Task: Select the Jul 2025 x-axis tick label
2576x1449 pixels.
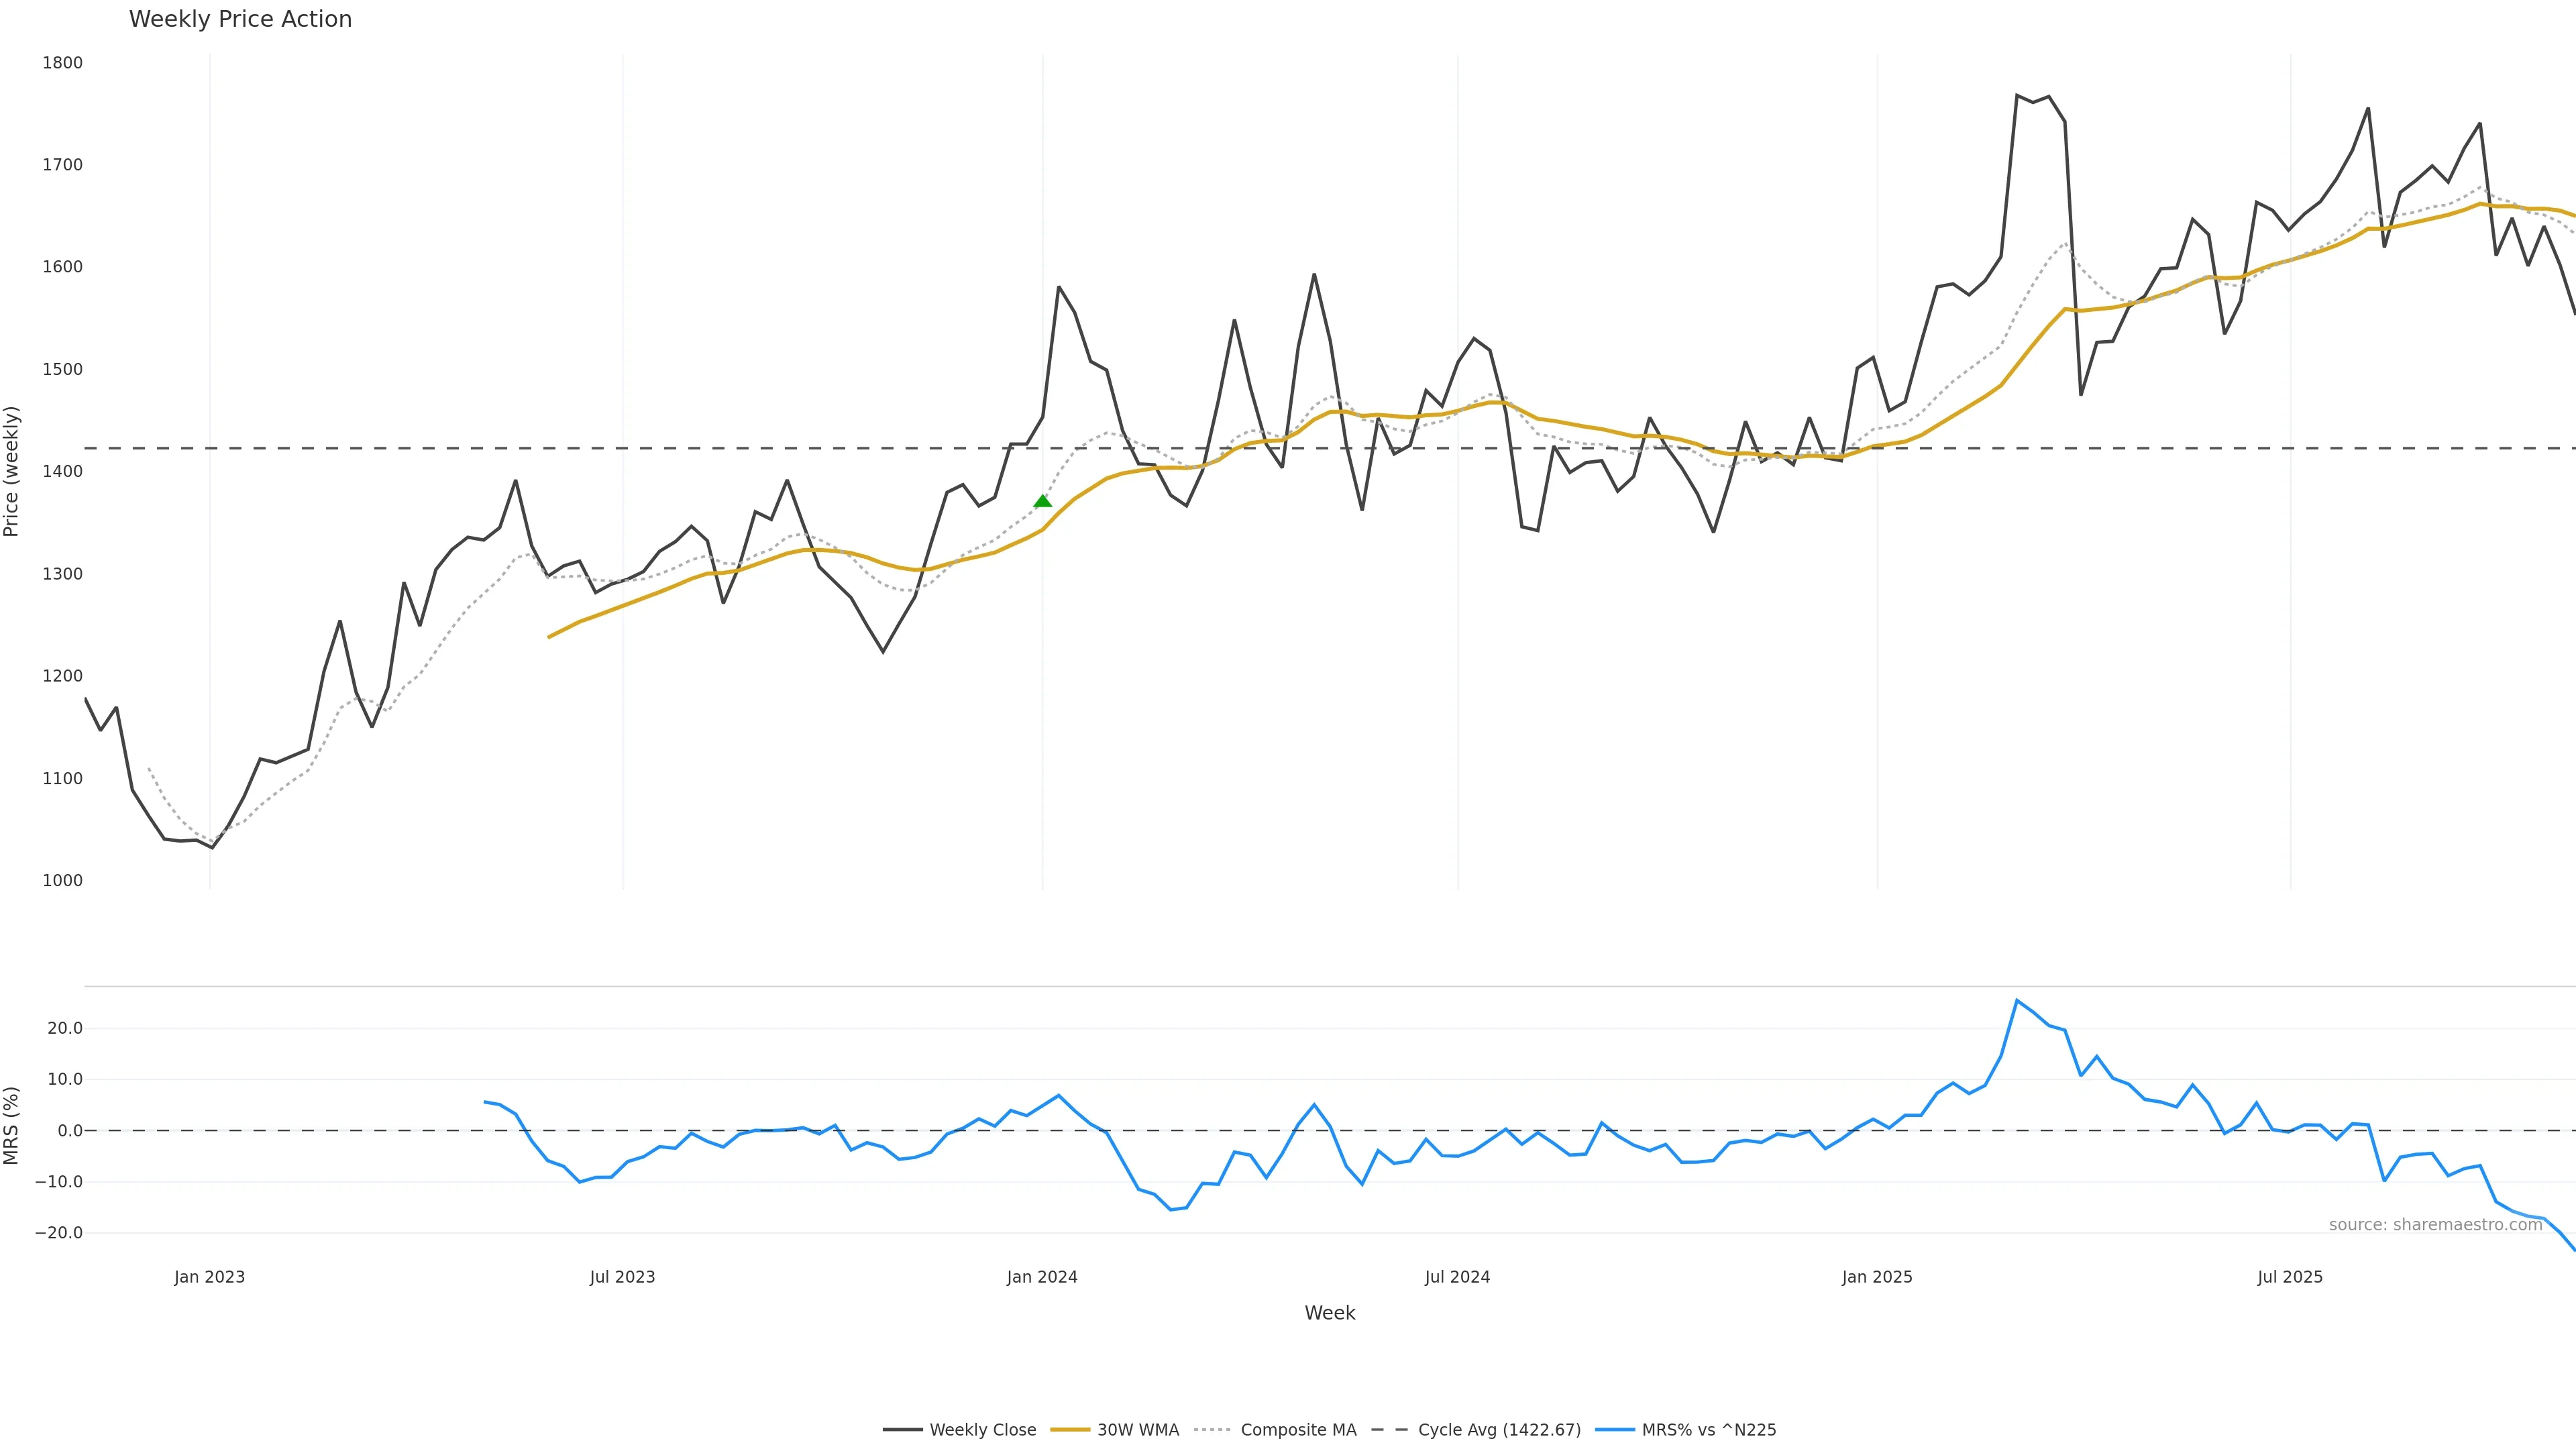Action: (x=2290, y=1277)
